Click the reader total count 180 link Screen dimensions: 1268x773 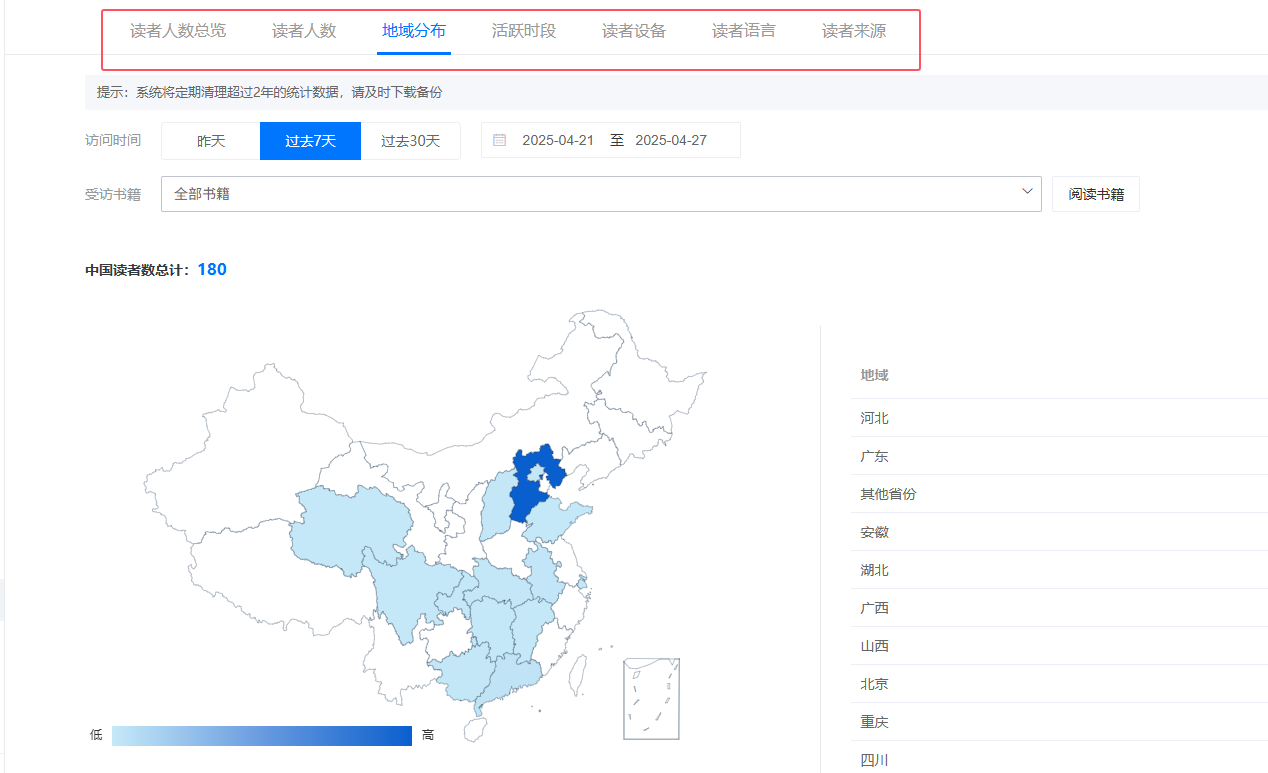click(x=211, y=269)
